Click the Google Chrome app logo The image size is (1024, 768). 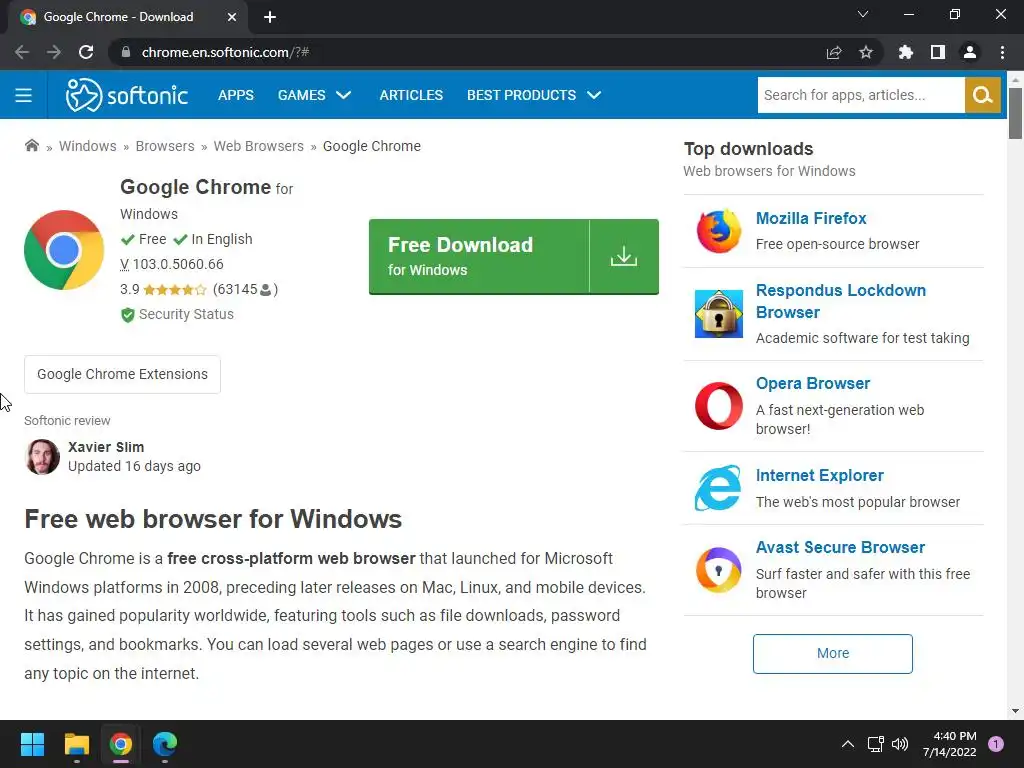coord(64,250)
